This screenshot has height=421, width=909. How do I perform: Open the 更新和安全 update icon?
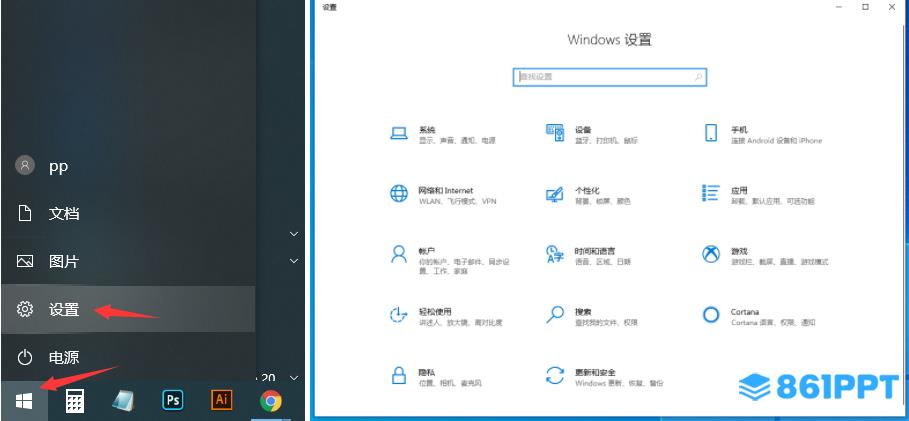tap(555, 375)
